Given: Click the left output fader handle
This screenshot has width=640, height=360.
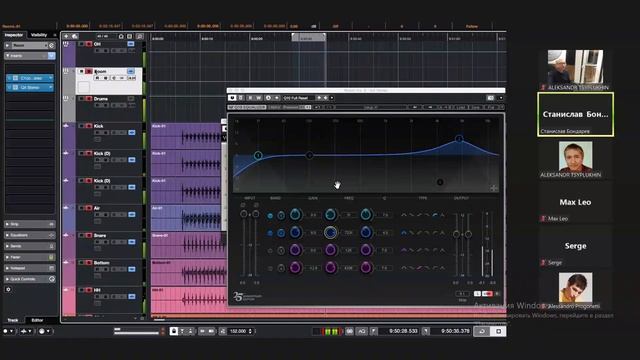Looking at the screenshot, I should [456, 234].
